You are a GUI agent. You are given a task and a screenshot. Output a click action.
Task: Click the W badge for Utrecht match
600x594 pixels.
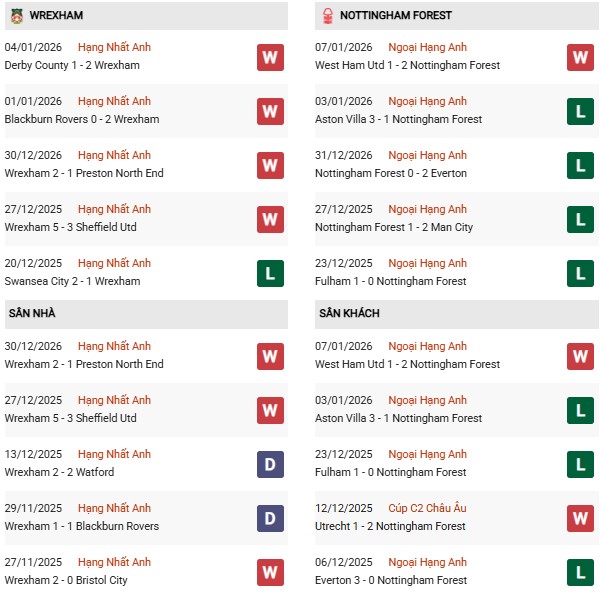581,518
